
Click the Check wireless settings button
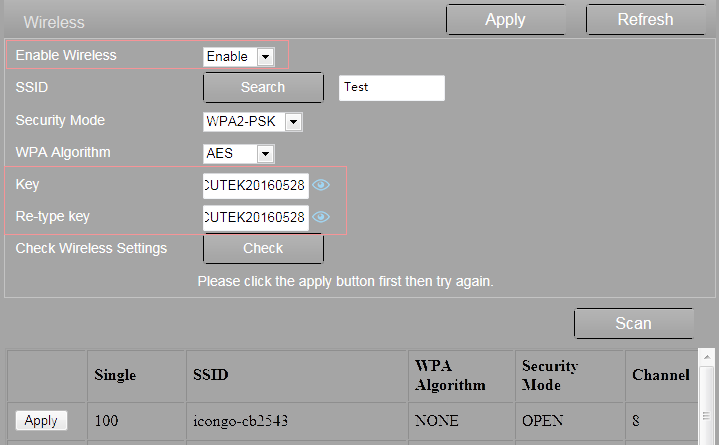[x=263, y=248]
